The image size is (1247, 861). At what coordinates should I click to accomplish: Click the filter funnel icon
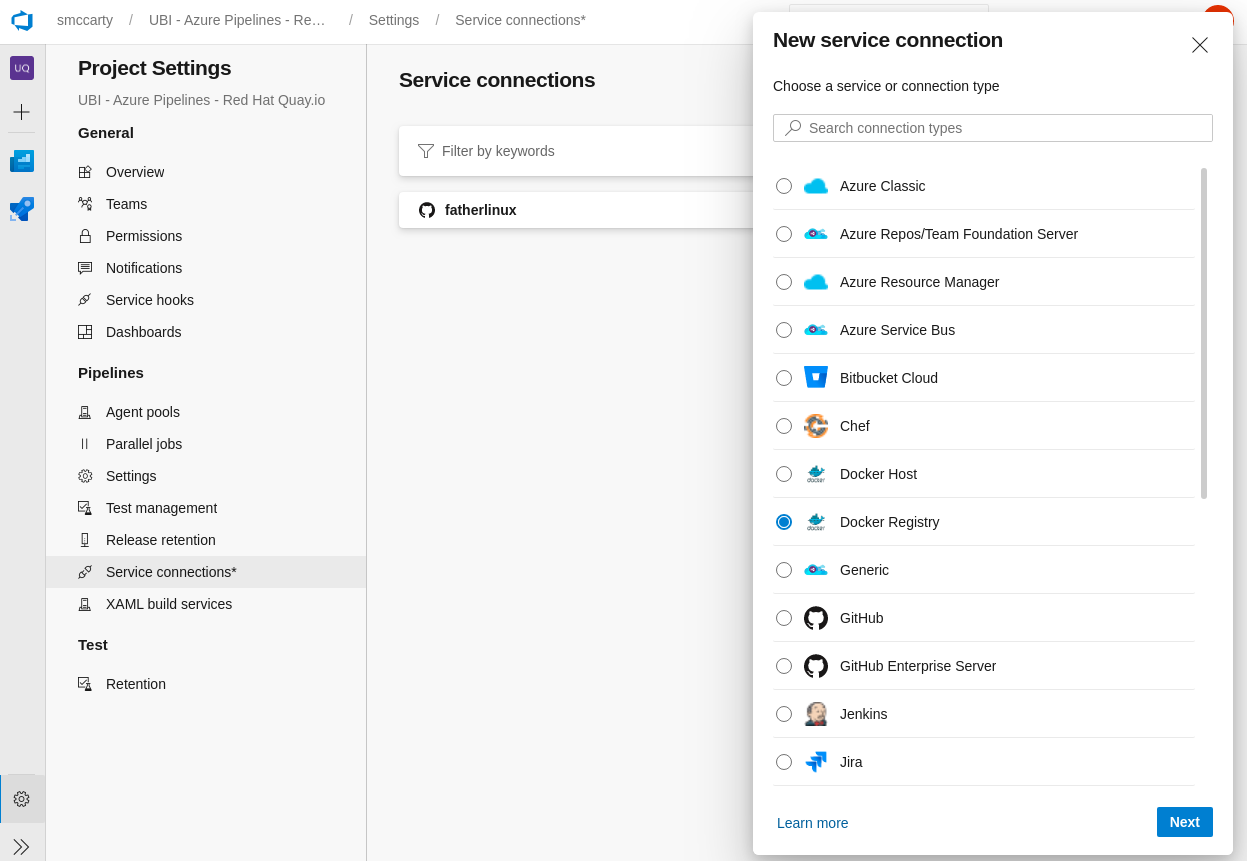coord(426,151)
